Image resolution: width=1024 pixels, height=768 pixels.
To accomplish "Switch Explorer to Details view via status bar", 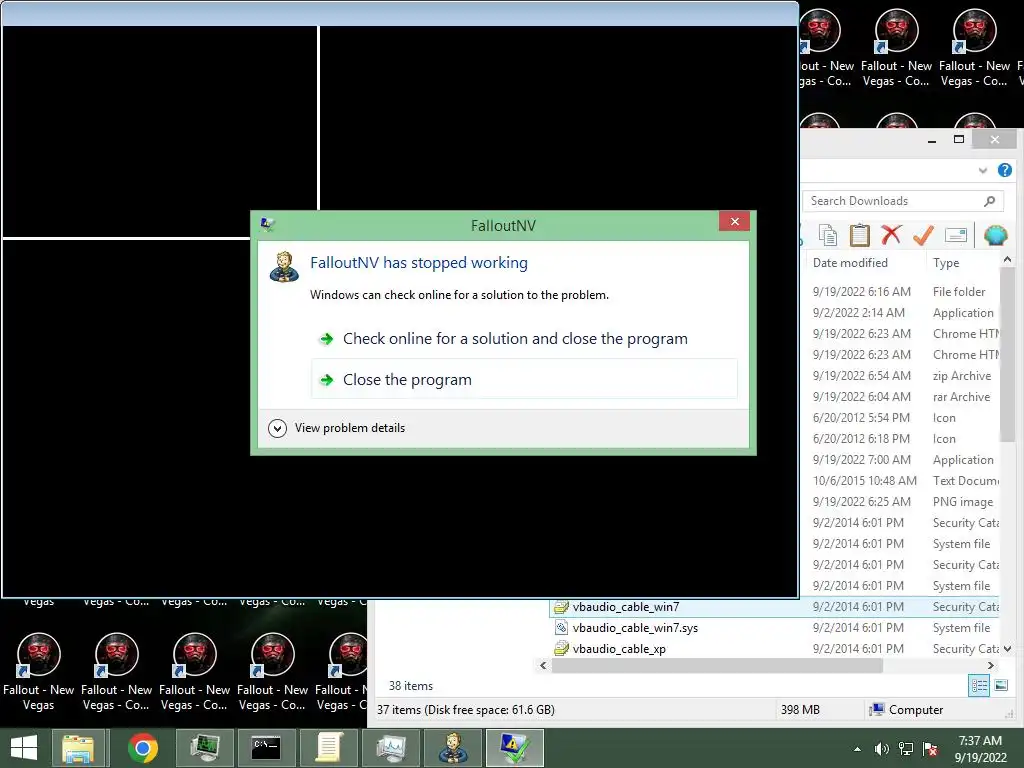I will coord(979,686).
